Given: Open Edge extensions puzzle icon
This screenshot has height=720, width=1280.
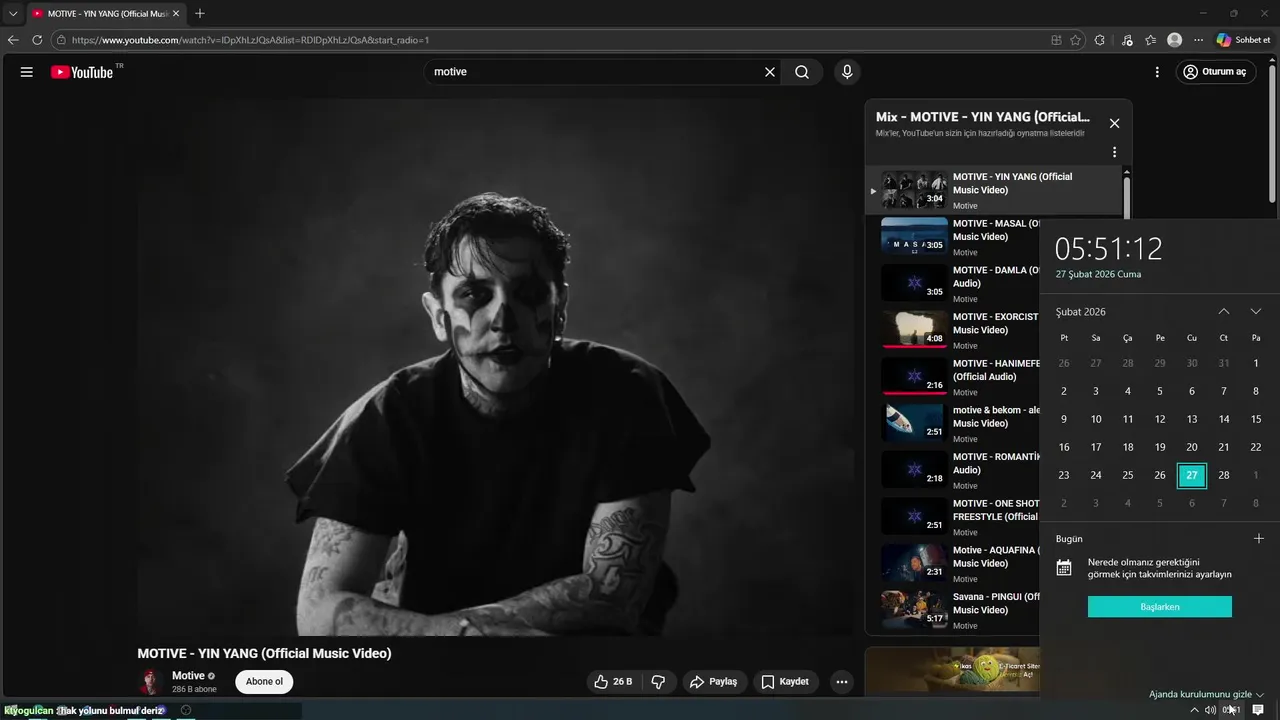Looking at the screenshot, I should click(x=1100, y=40).
